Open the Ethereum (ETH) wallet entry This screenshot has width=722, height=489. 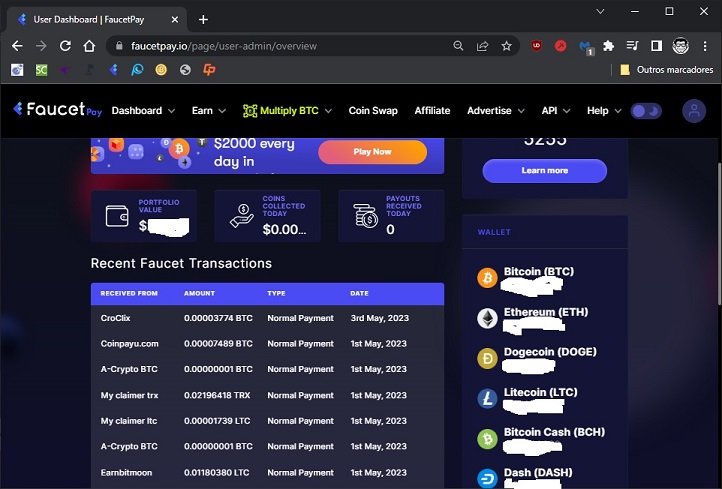point(546,312)
